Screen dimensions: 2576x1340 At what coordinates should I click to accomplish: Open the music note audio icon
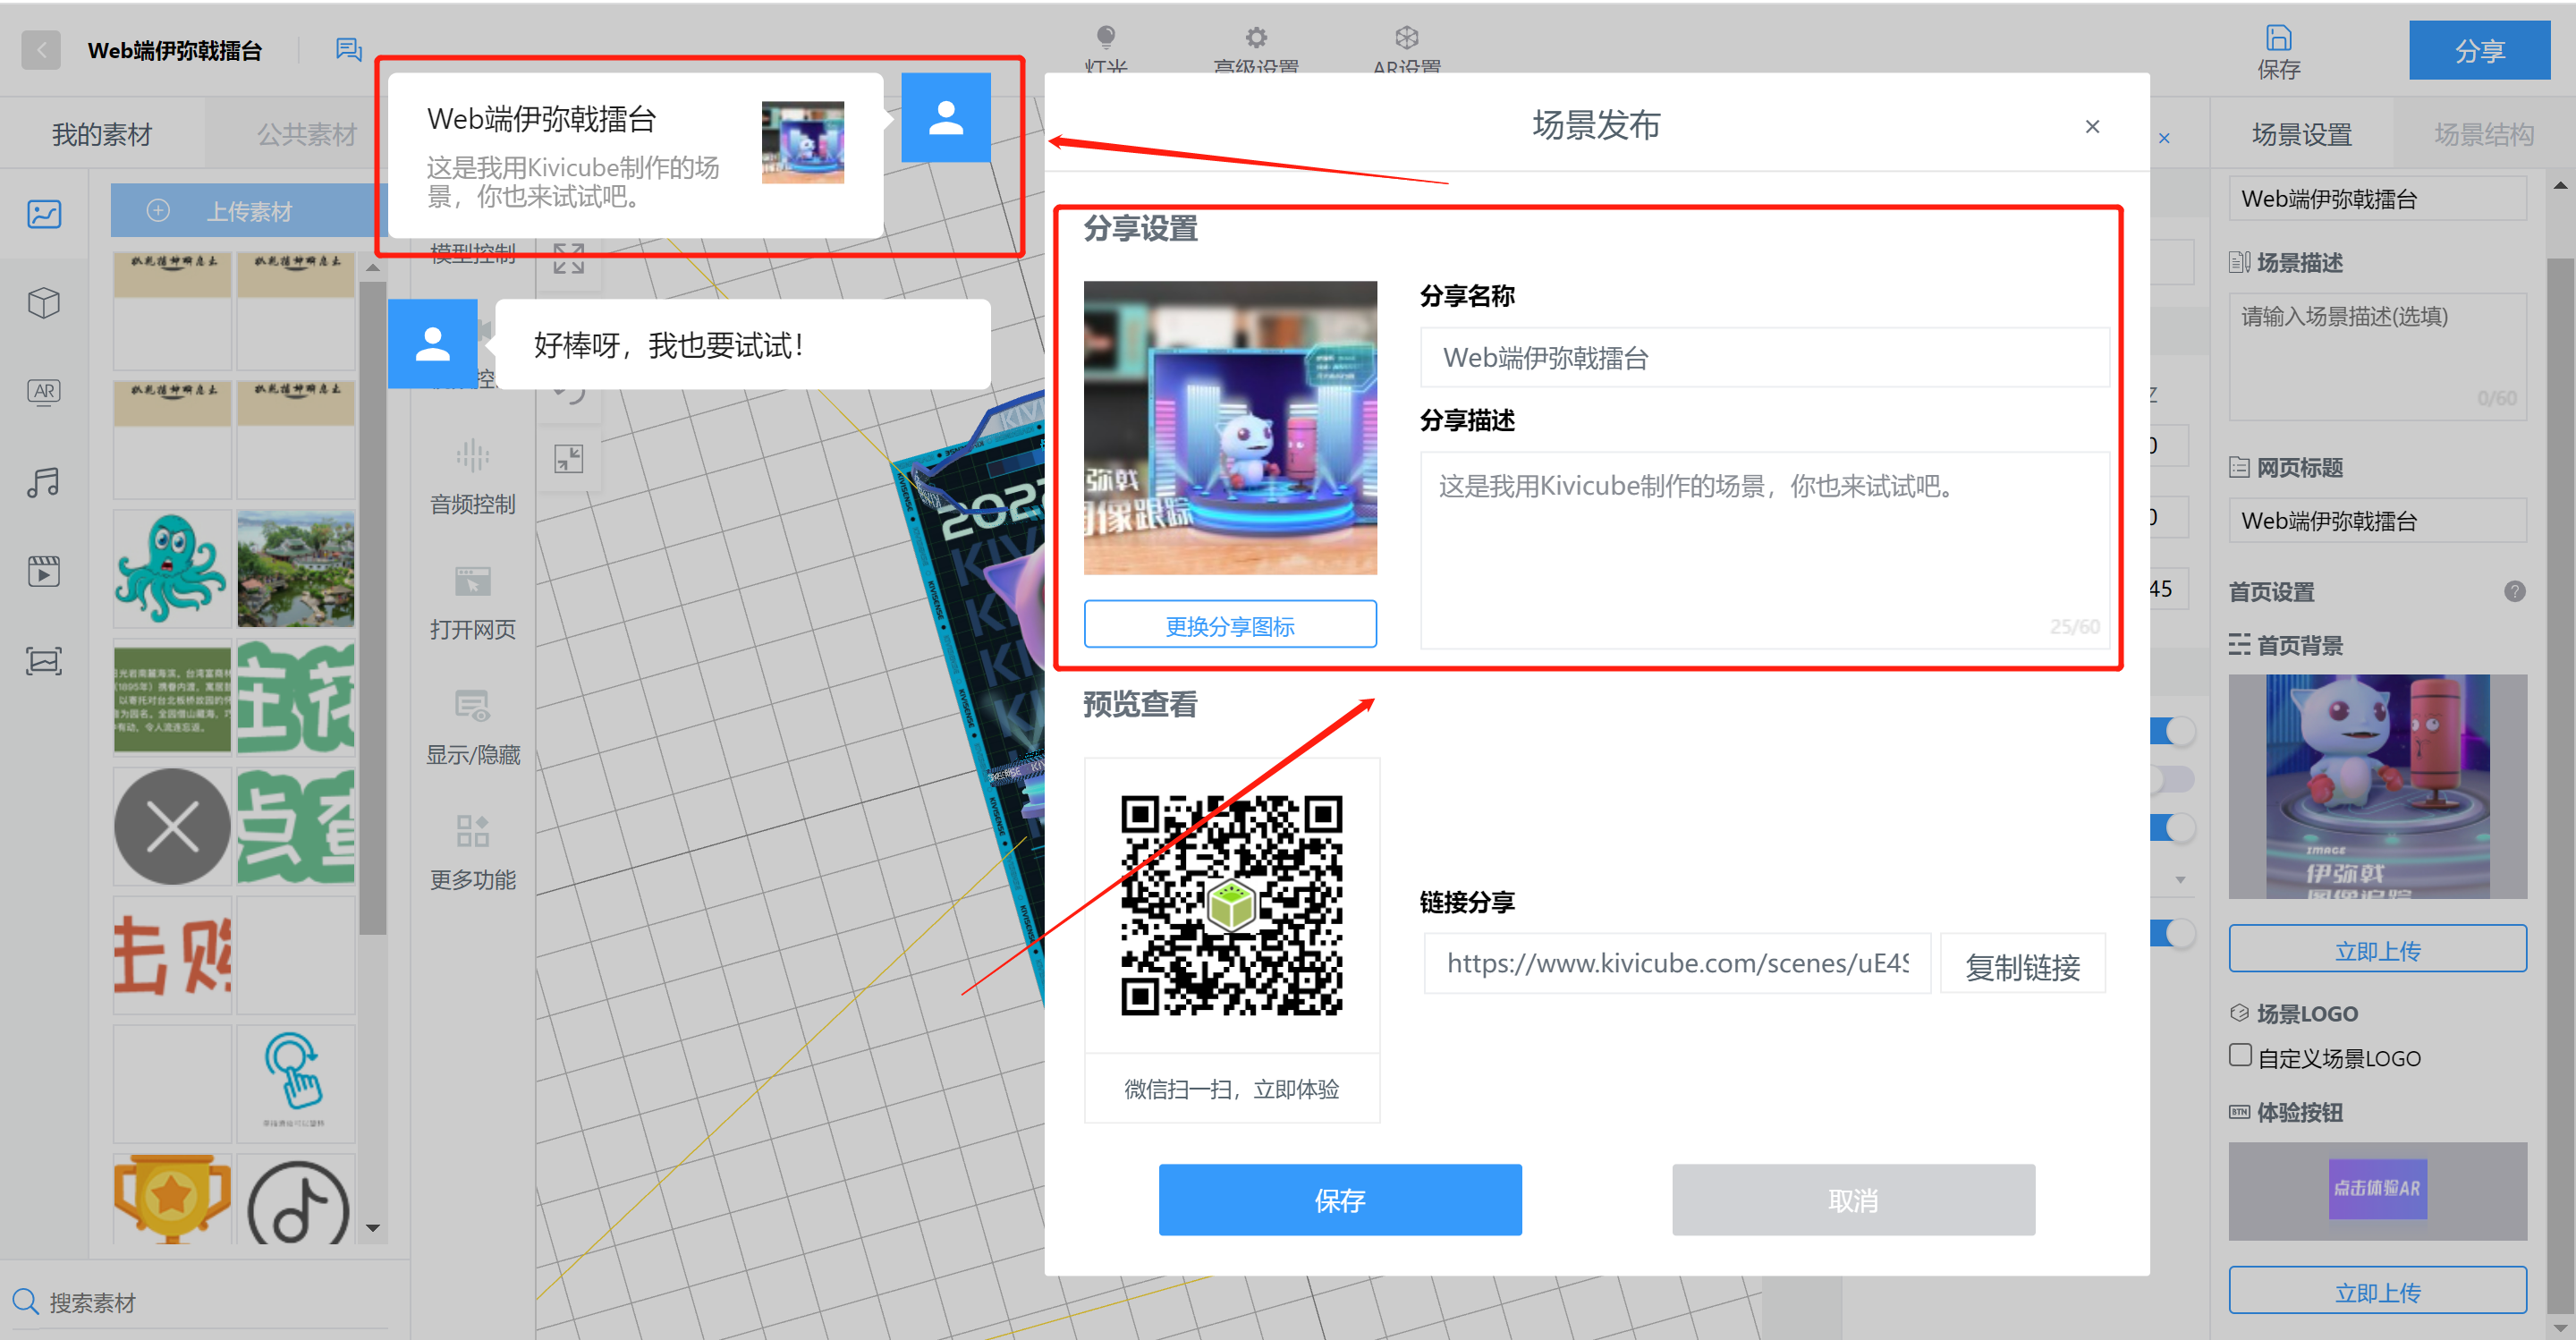click(x=44, y=482)
